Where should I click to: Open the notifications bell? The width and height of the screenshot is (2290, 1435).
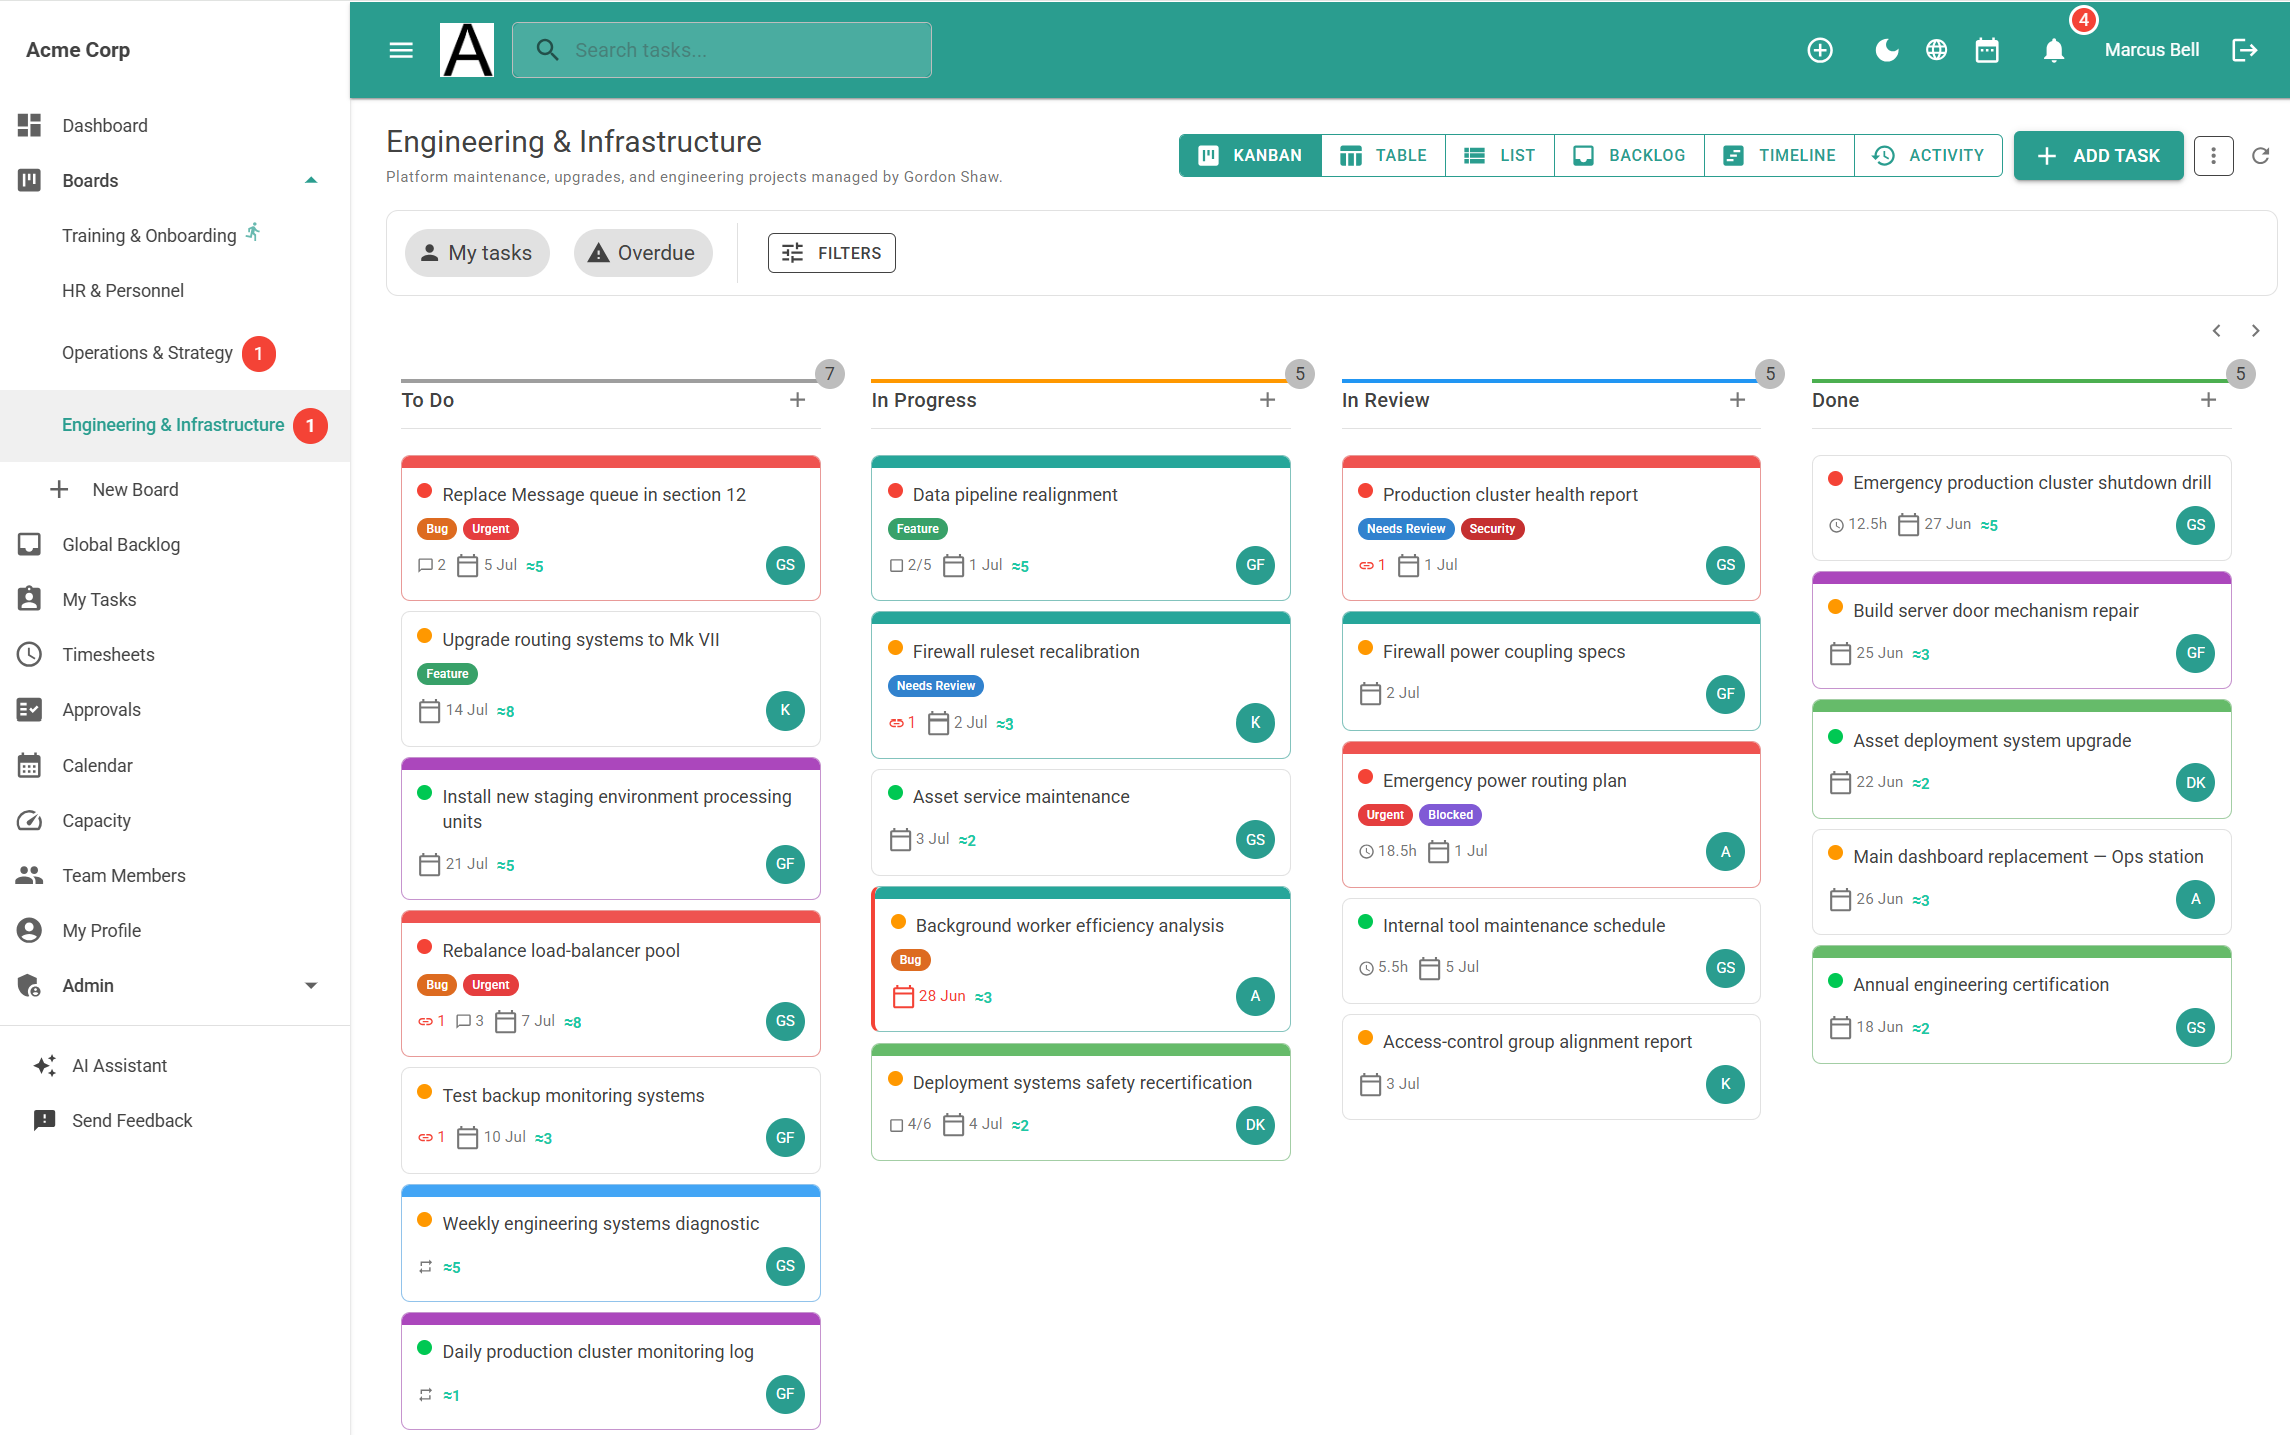(2053, 50)
